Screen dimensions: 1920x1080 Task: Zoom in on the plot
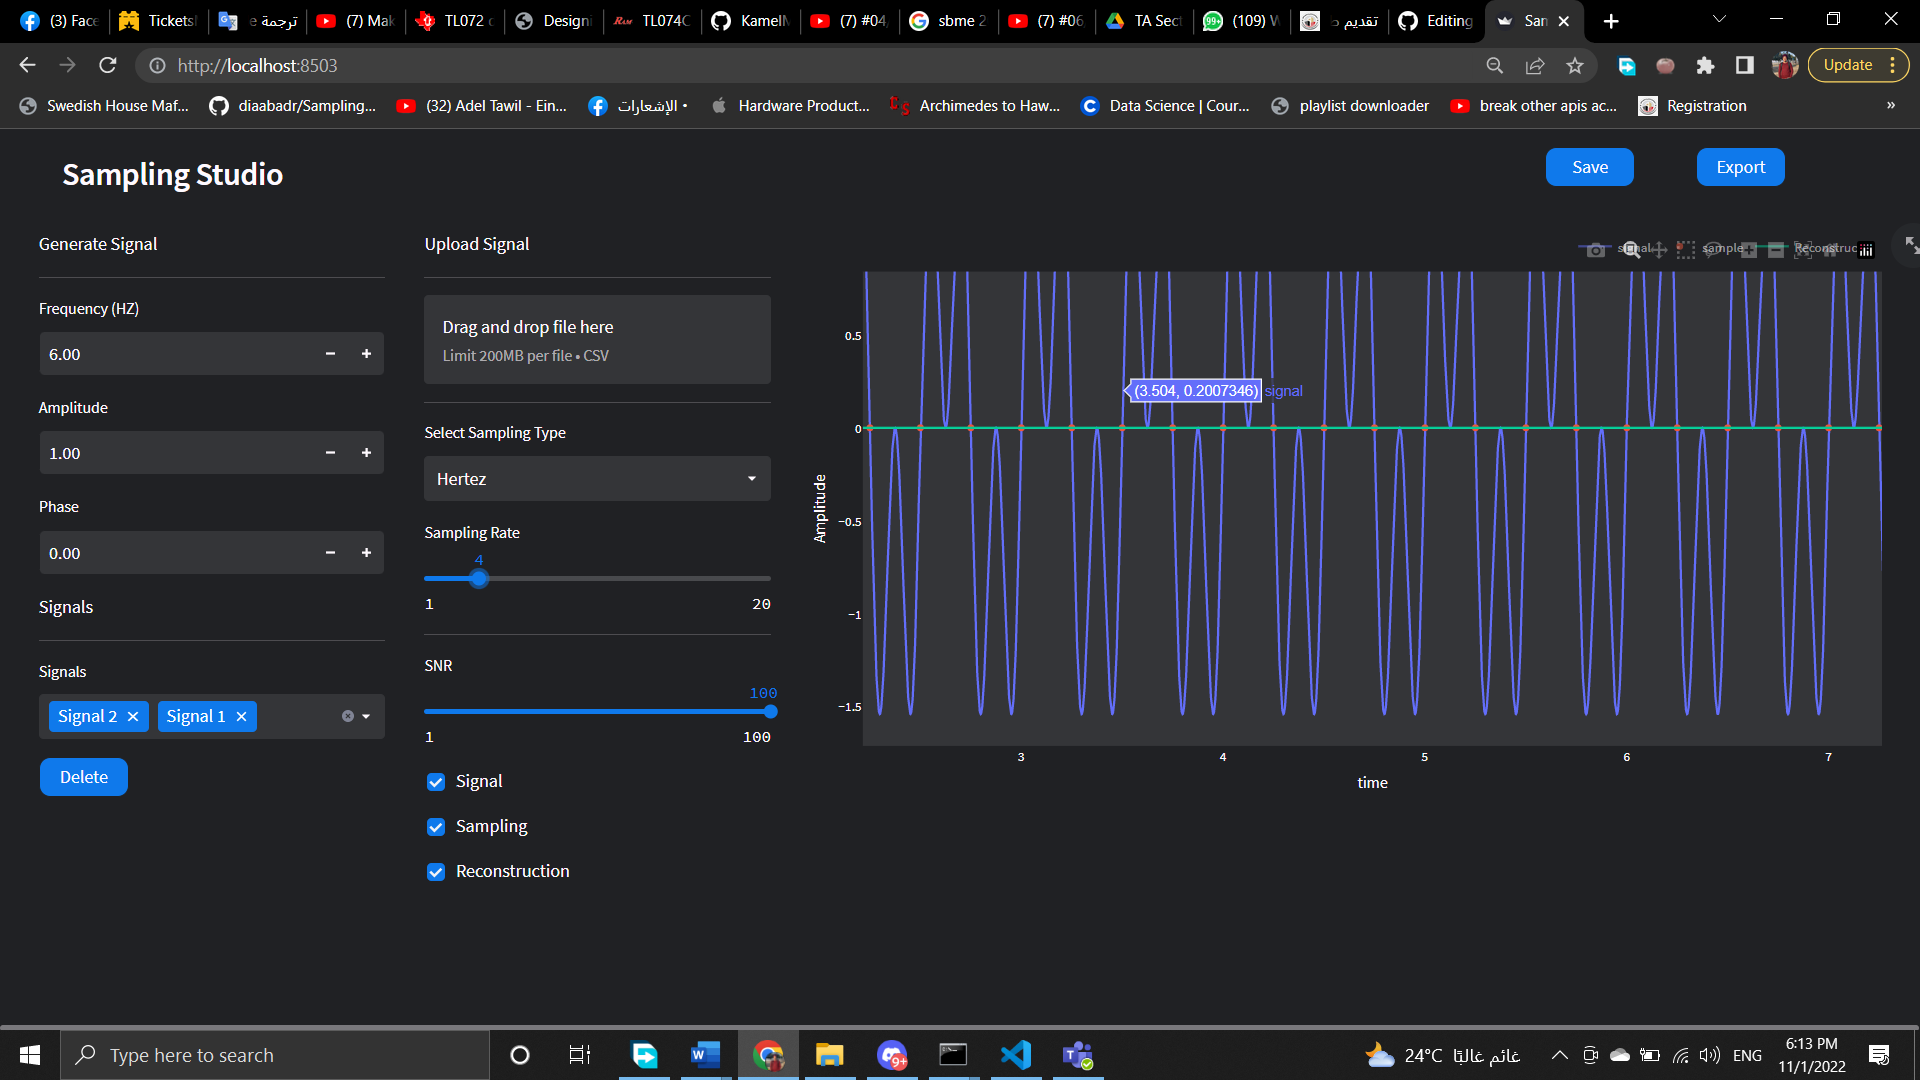click(x=1748, y=250)
